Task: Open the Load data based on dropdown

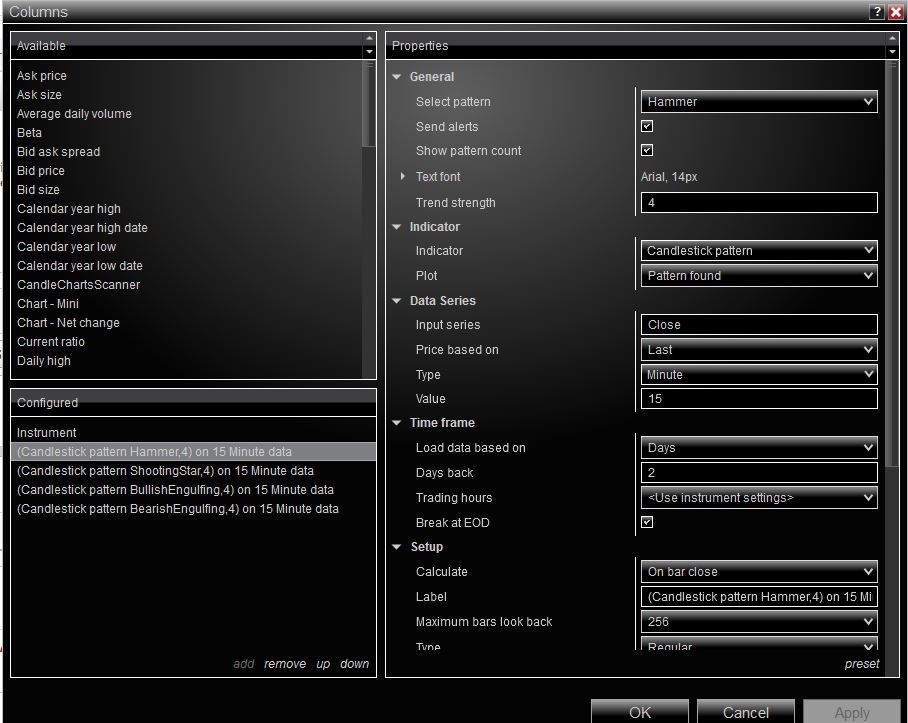Action: click(x=759, y=447)
